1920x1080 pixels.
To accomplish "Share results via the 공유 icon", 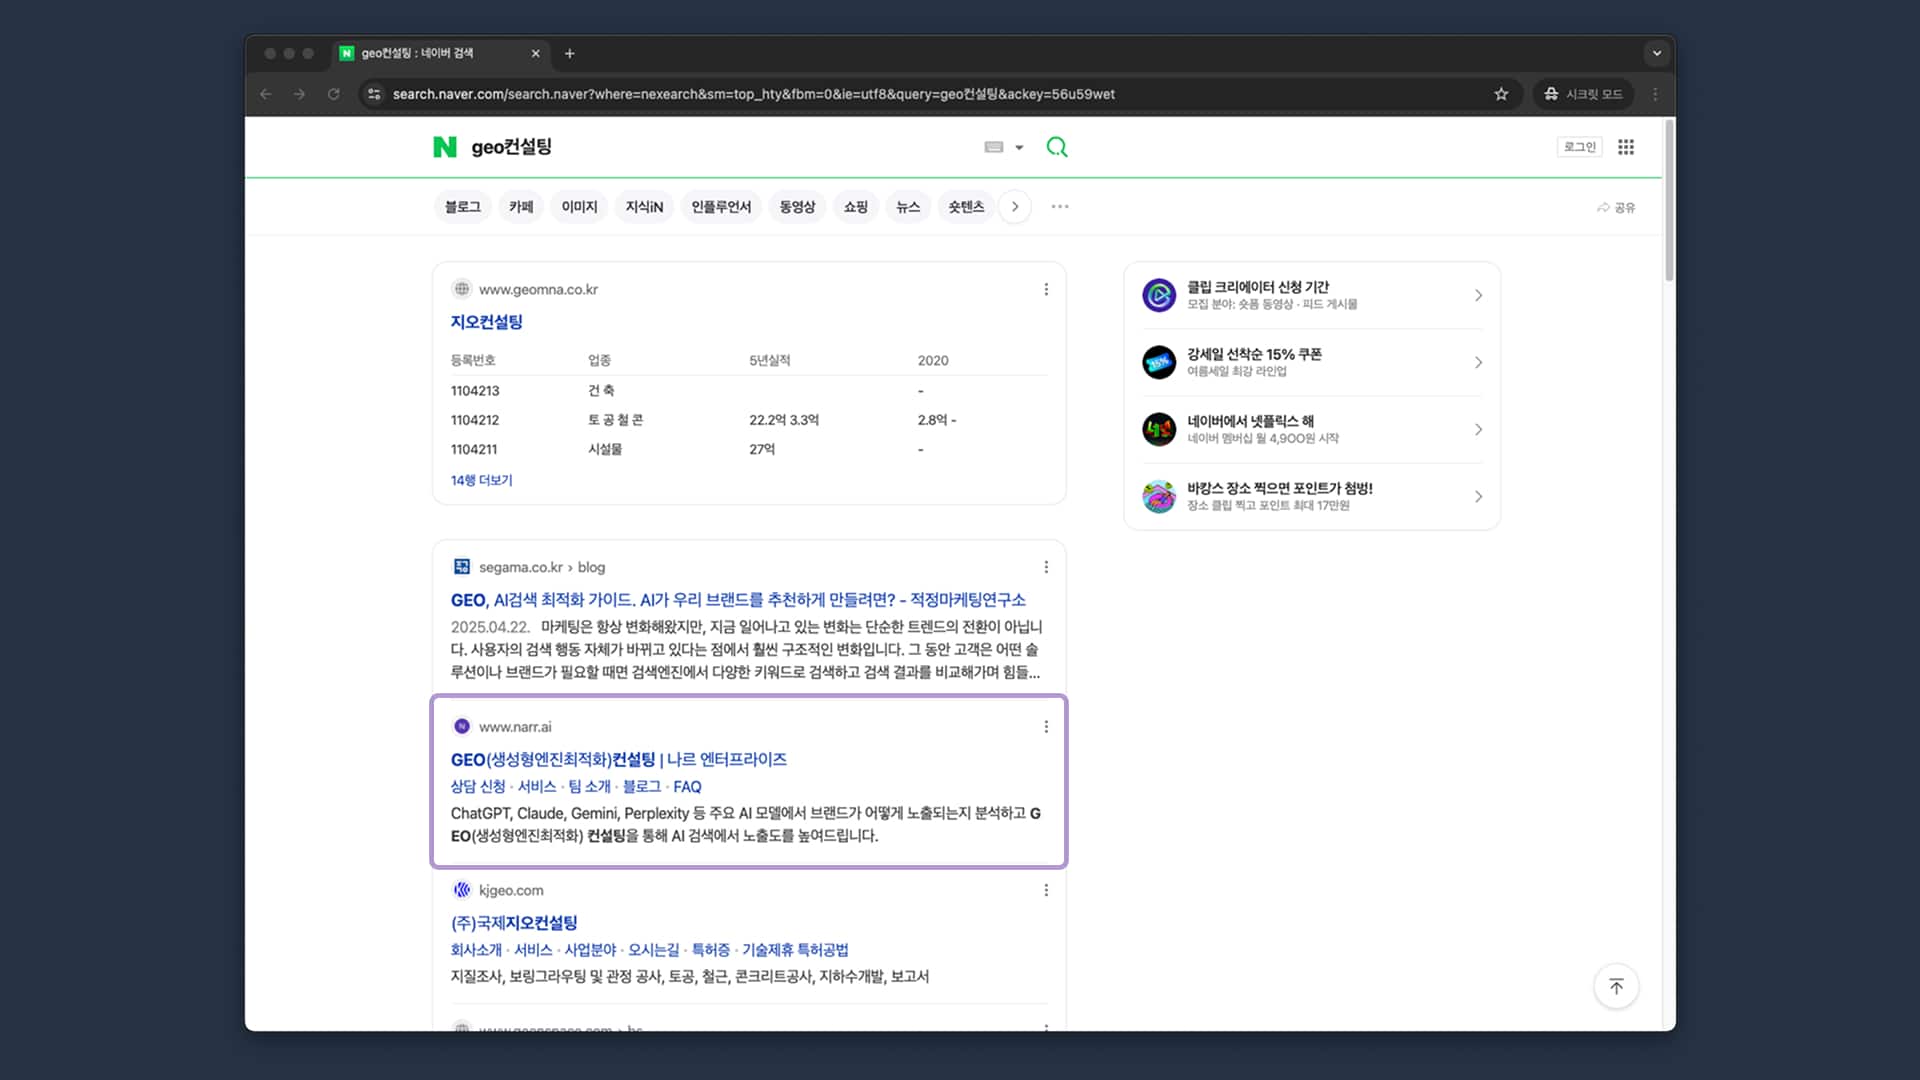I will click(1616, 207).
